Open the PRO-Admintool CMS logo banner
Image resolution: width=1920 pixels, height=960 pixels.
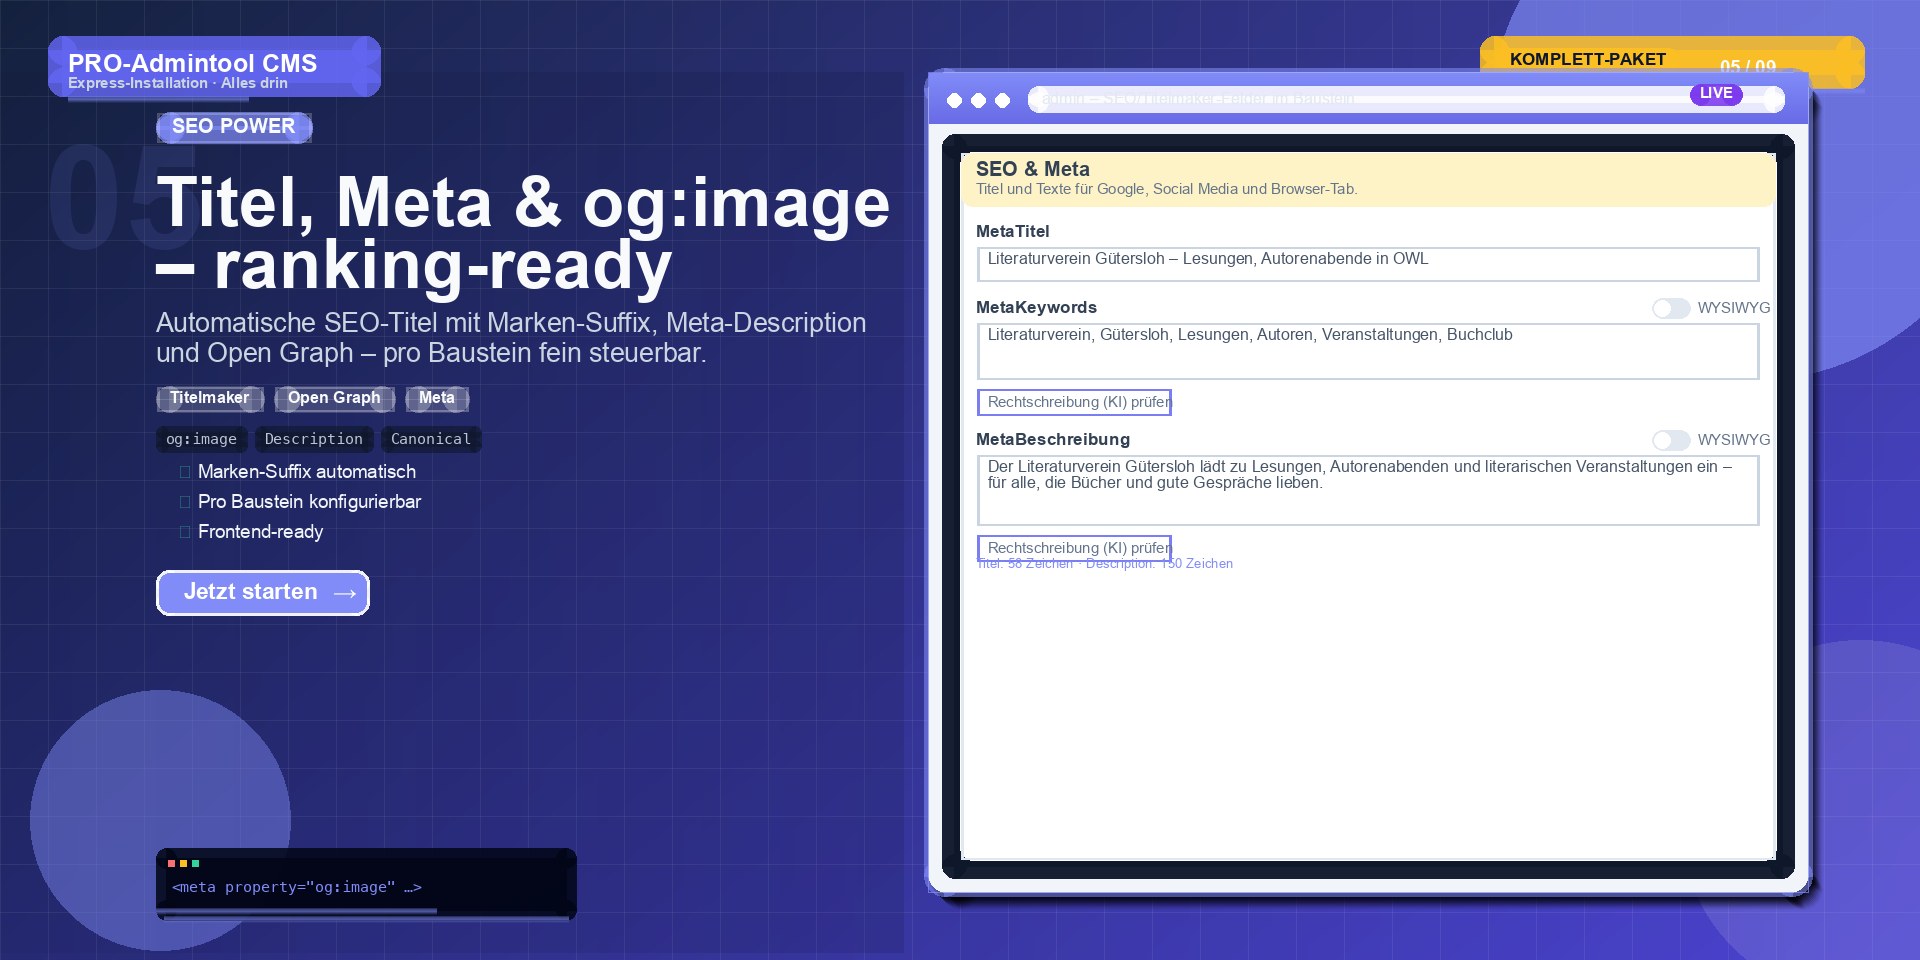tap(214, 67)
